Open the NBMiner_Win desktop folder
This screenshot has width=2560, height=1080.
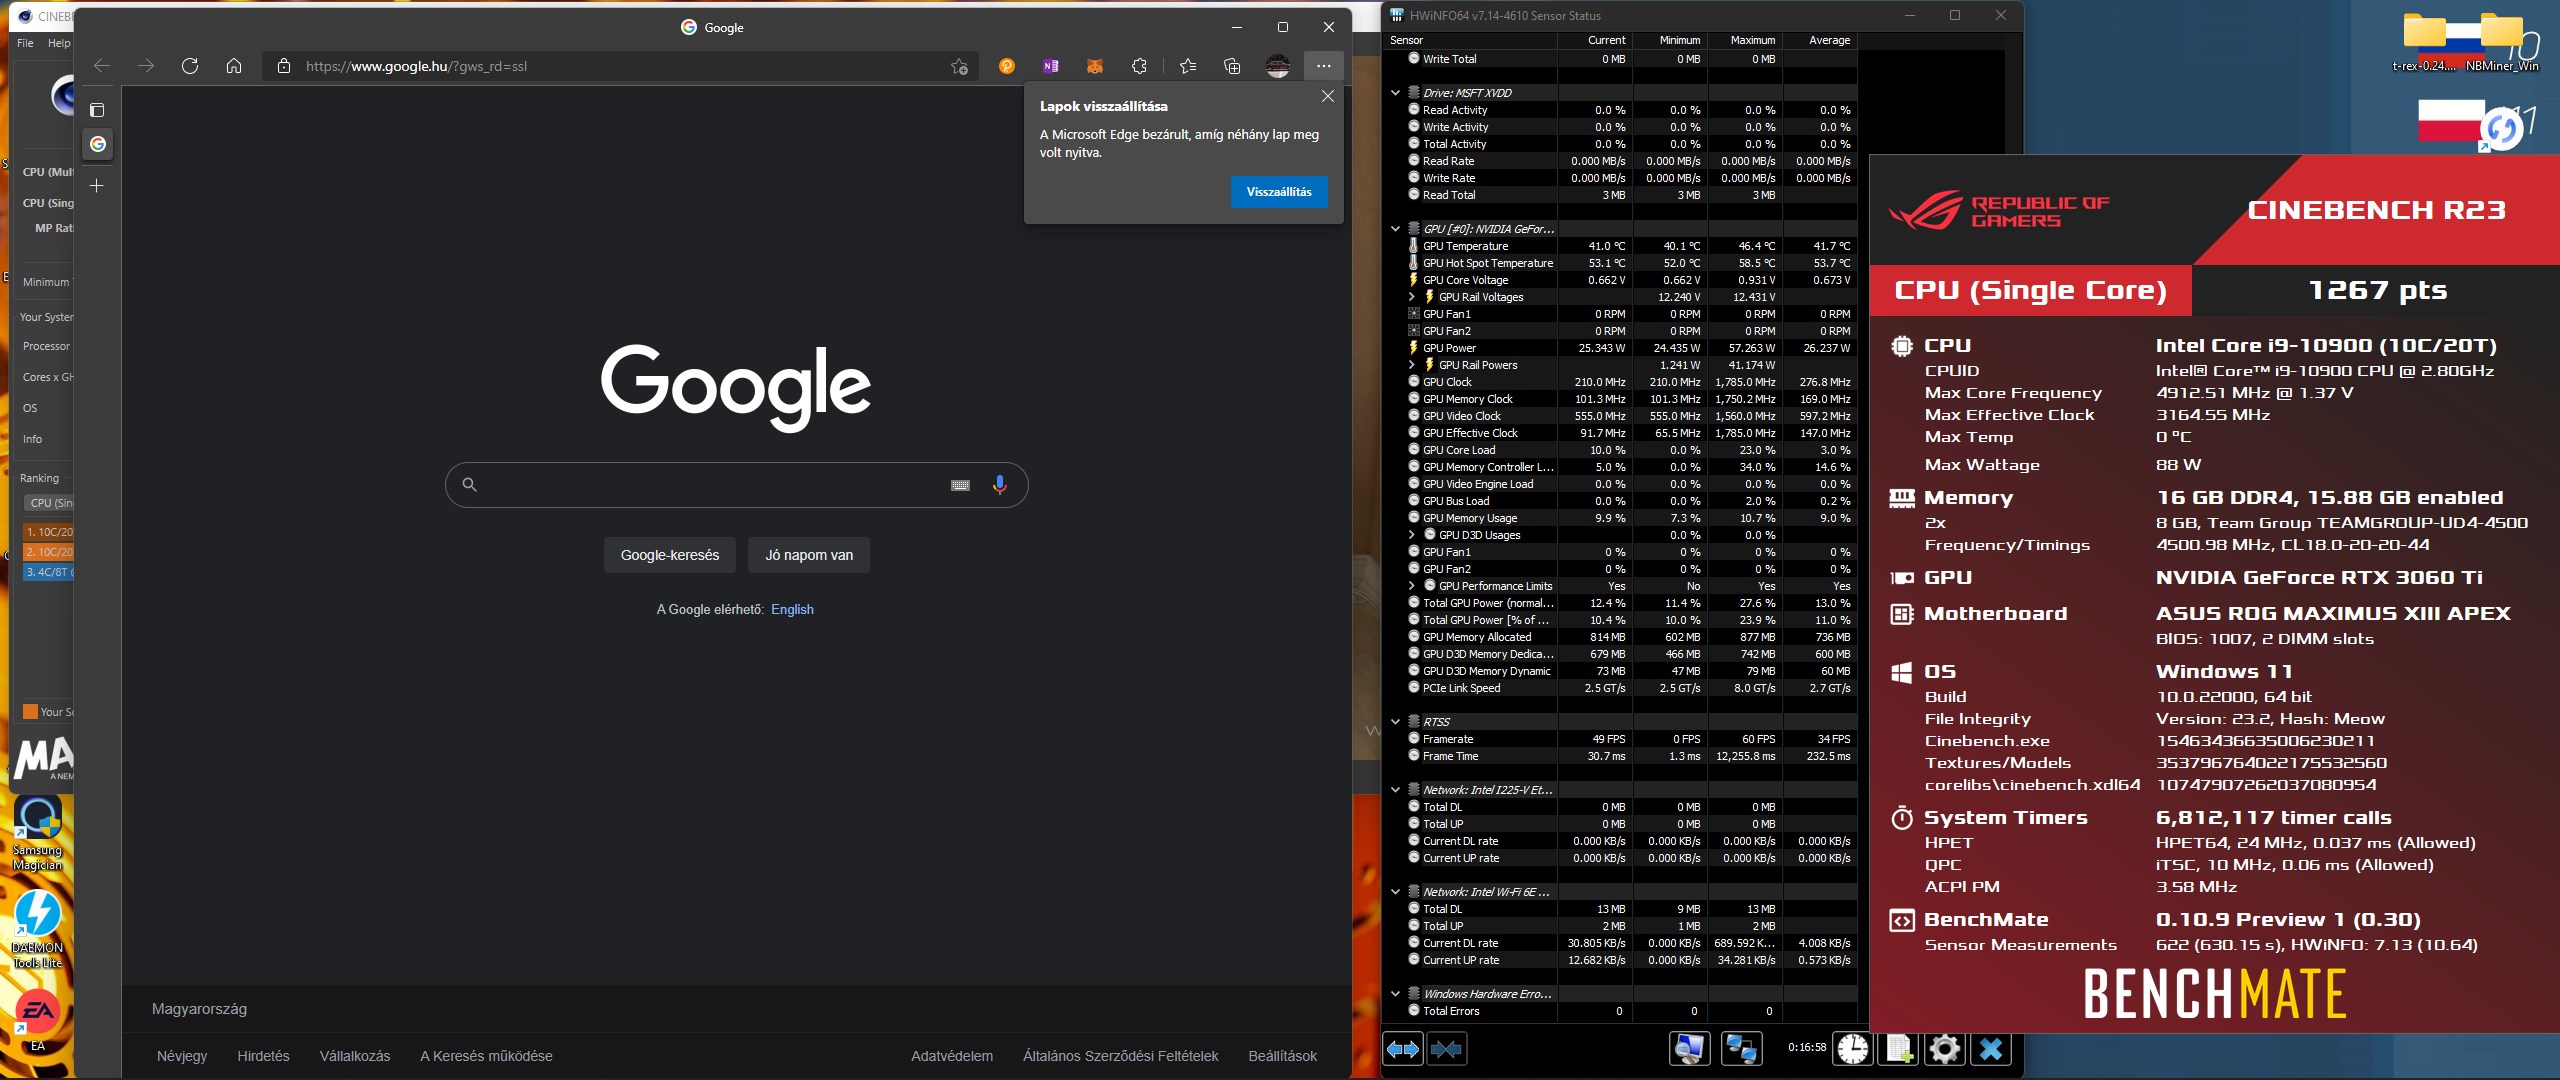pyautogui.click(x=2502, y=43)
